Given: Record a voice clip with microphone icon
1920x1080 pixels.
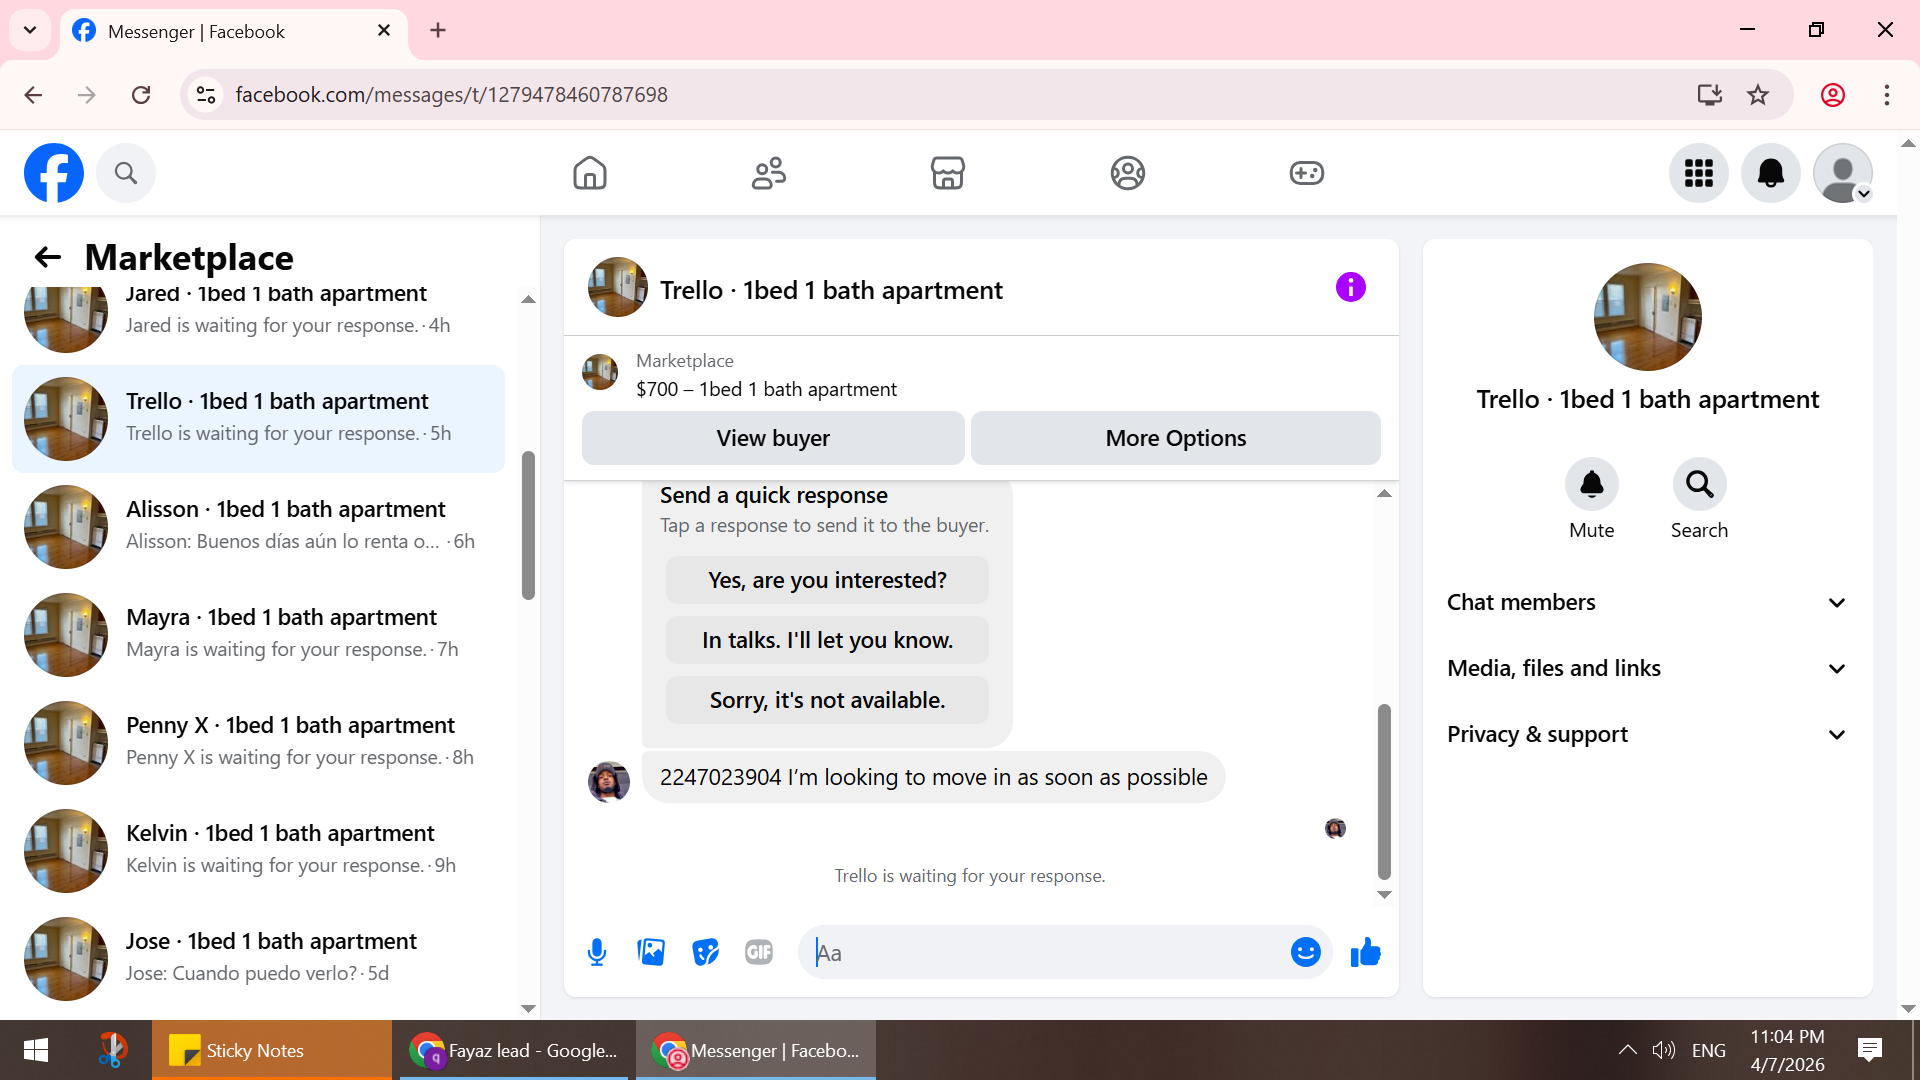Looking at the screenshot, I should 597,953.
